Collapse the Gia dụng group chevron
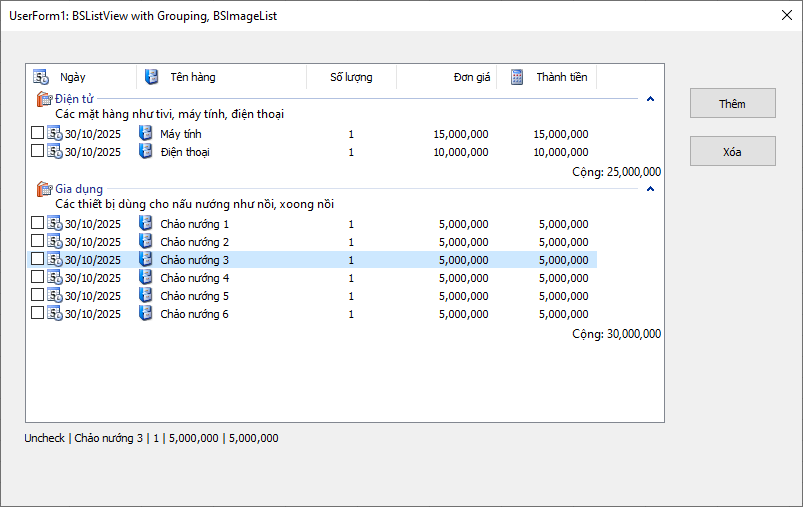Image resolution: width=803 pixels, height=507 pixels. [x=650, y=189]
